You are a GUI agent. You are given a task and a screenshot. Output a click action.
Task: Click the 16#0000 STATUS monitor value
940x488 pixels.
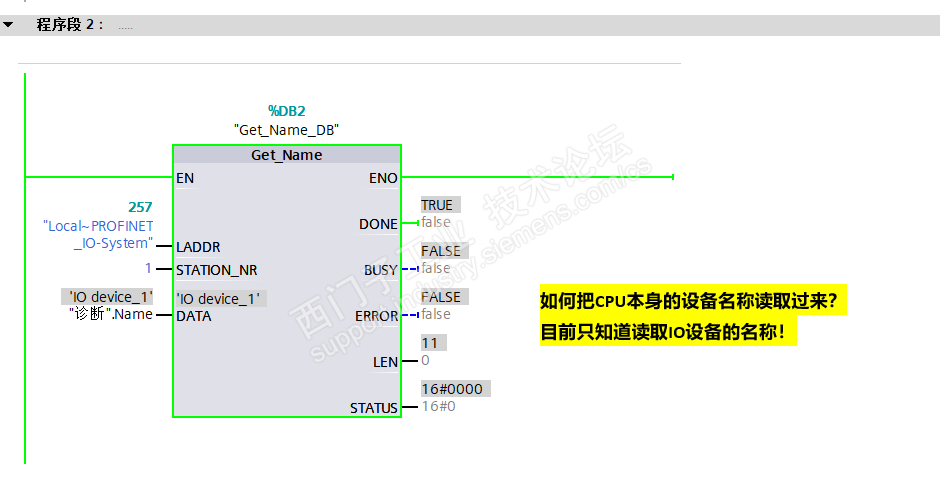[x=456, y=389]
